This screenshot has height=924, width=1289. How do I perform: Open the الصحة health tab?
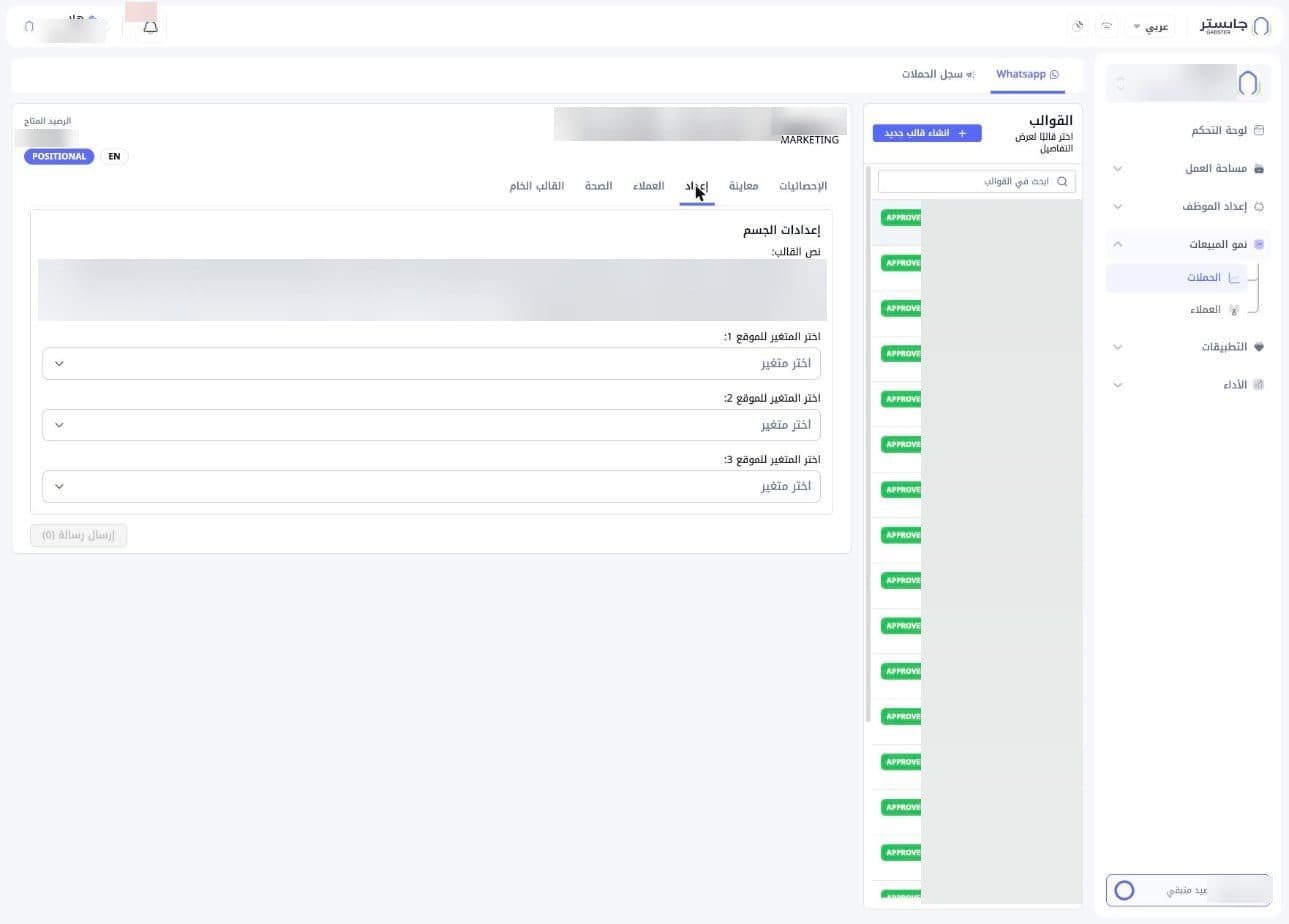pyautogui.click(x=598, y=186)
